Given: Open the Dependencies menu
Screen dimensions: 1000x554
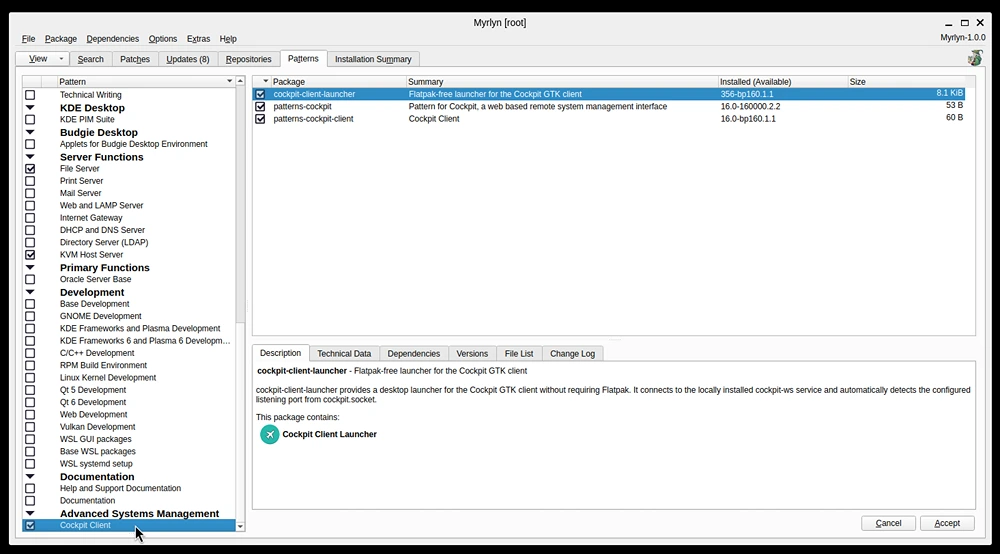Looking at the screenshot, I should click(112, 39).
